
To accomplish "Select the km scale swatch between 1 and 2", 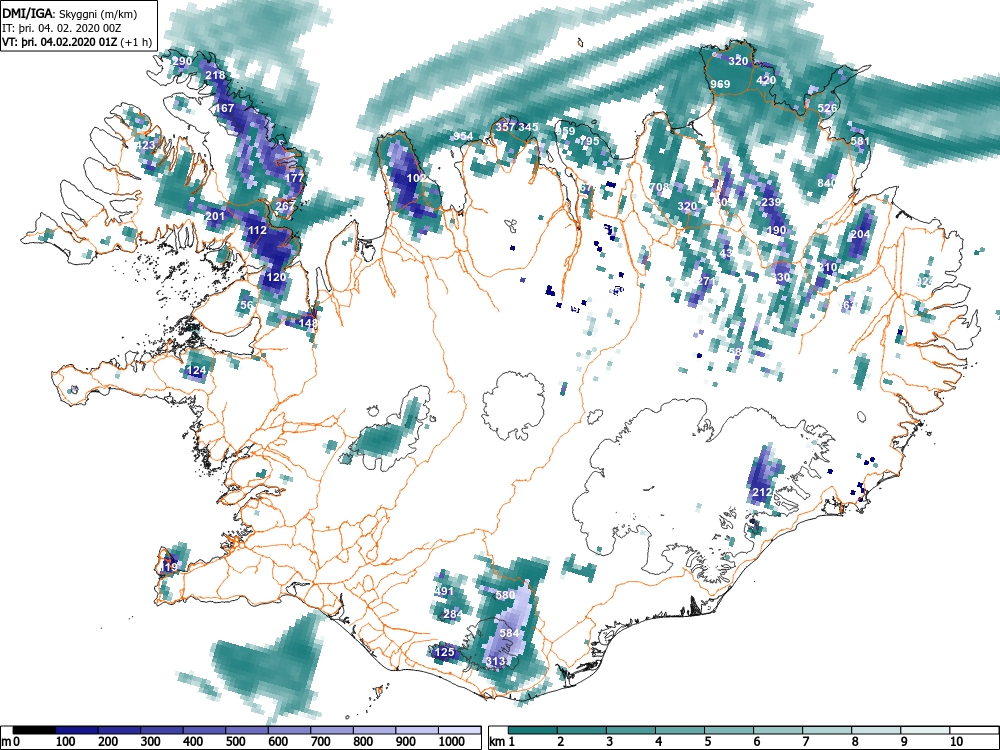I will pos(533,730).
